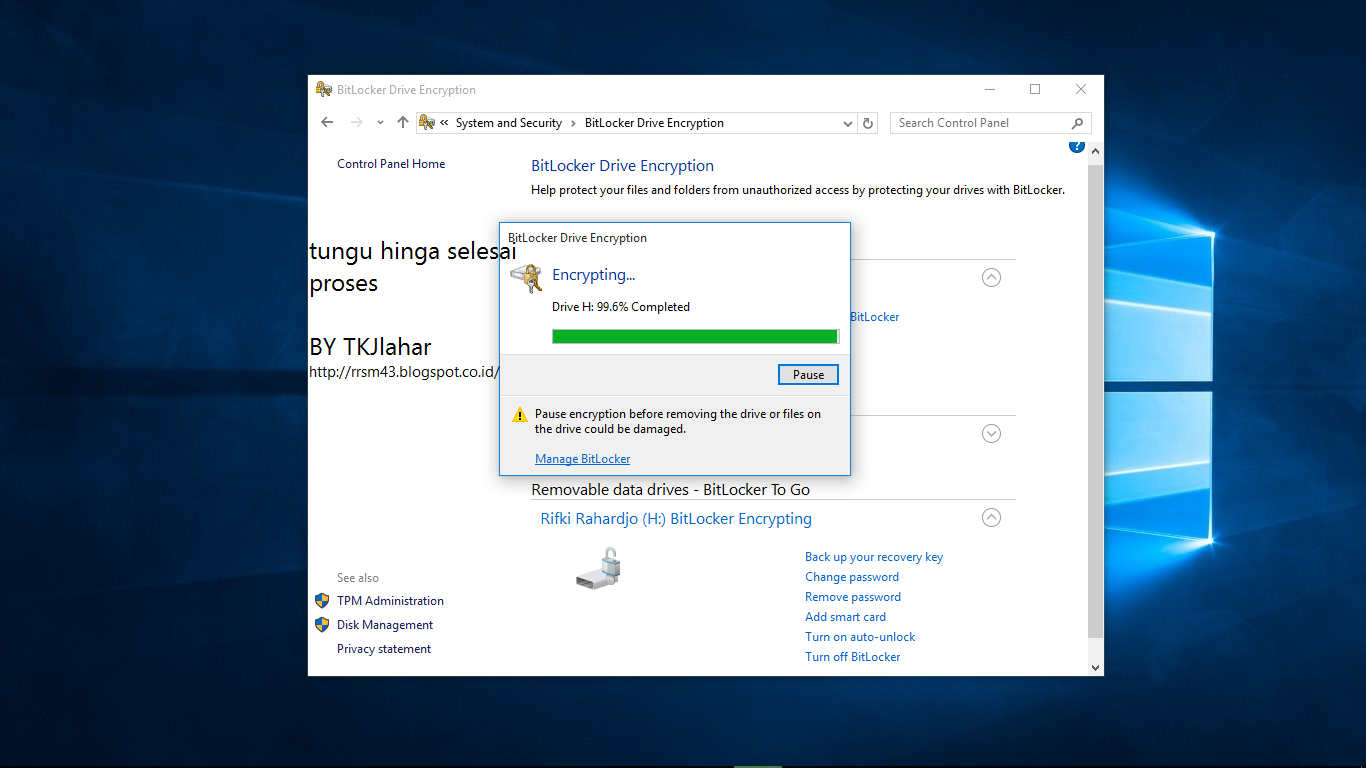
Task: Click Remove password link
Action: (x=853, y=597)
